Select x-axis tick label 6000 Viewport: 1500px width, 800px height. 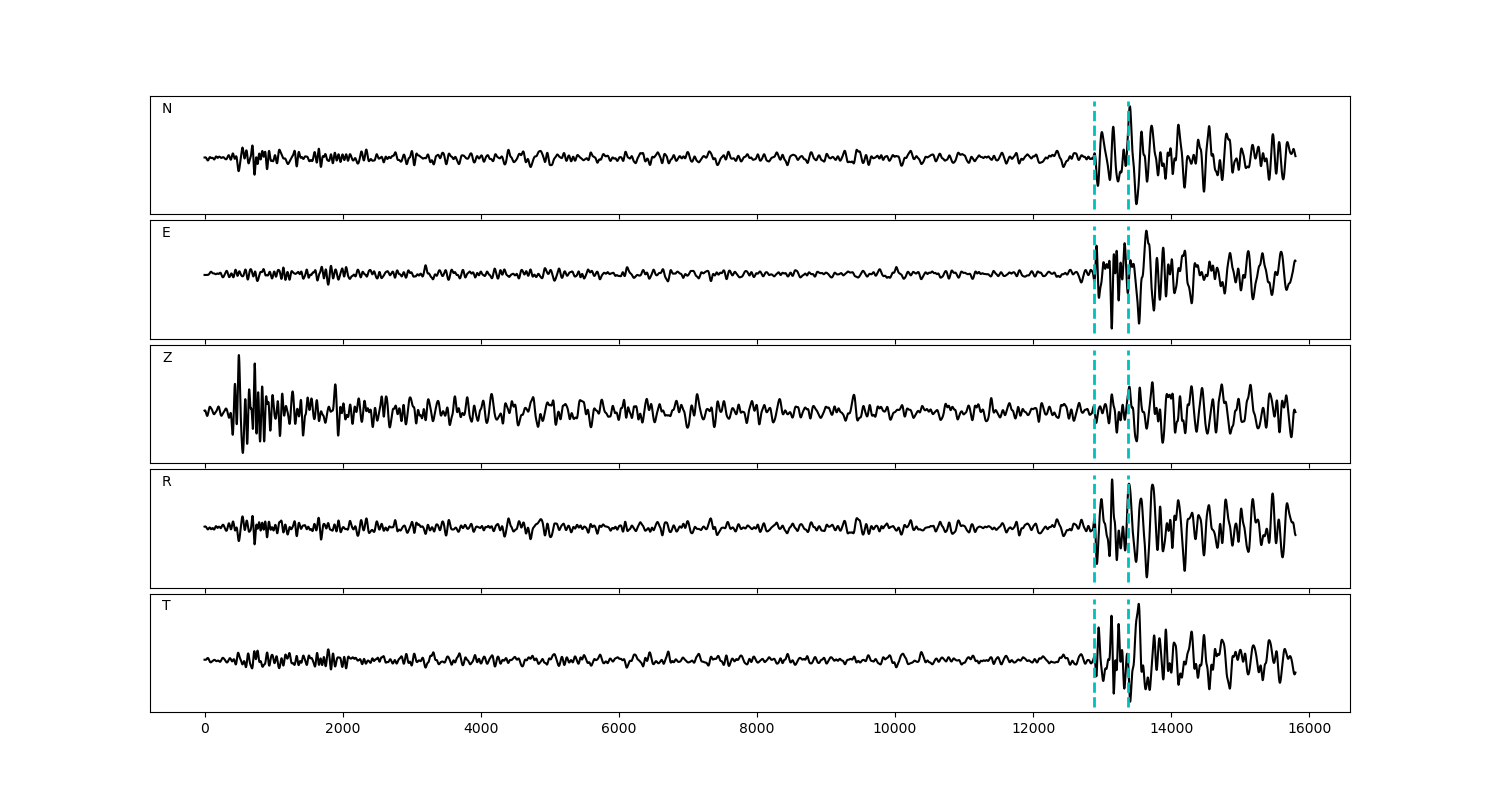619,730
